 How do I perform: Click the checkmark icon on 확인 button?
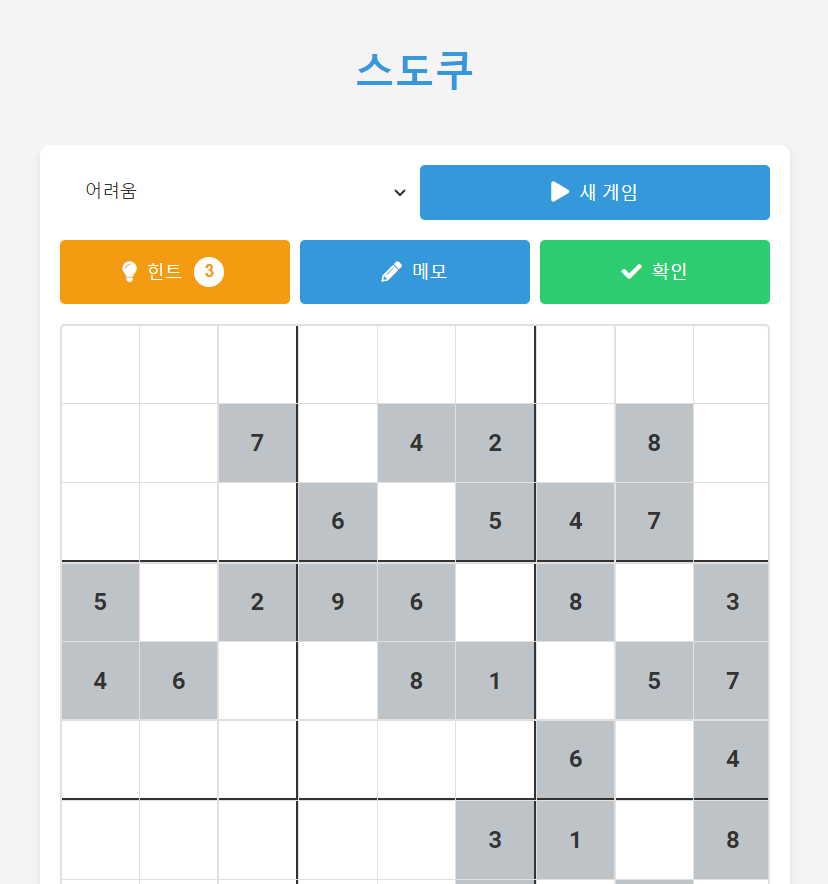tap(631, 272)
